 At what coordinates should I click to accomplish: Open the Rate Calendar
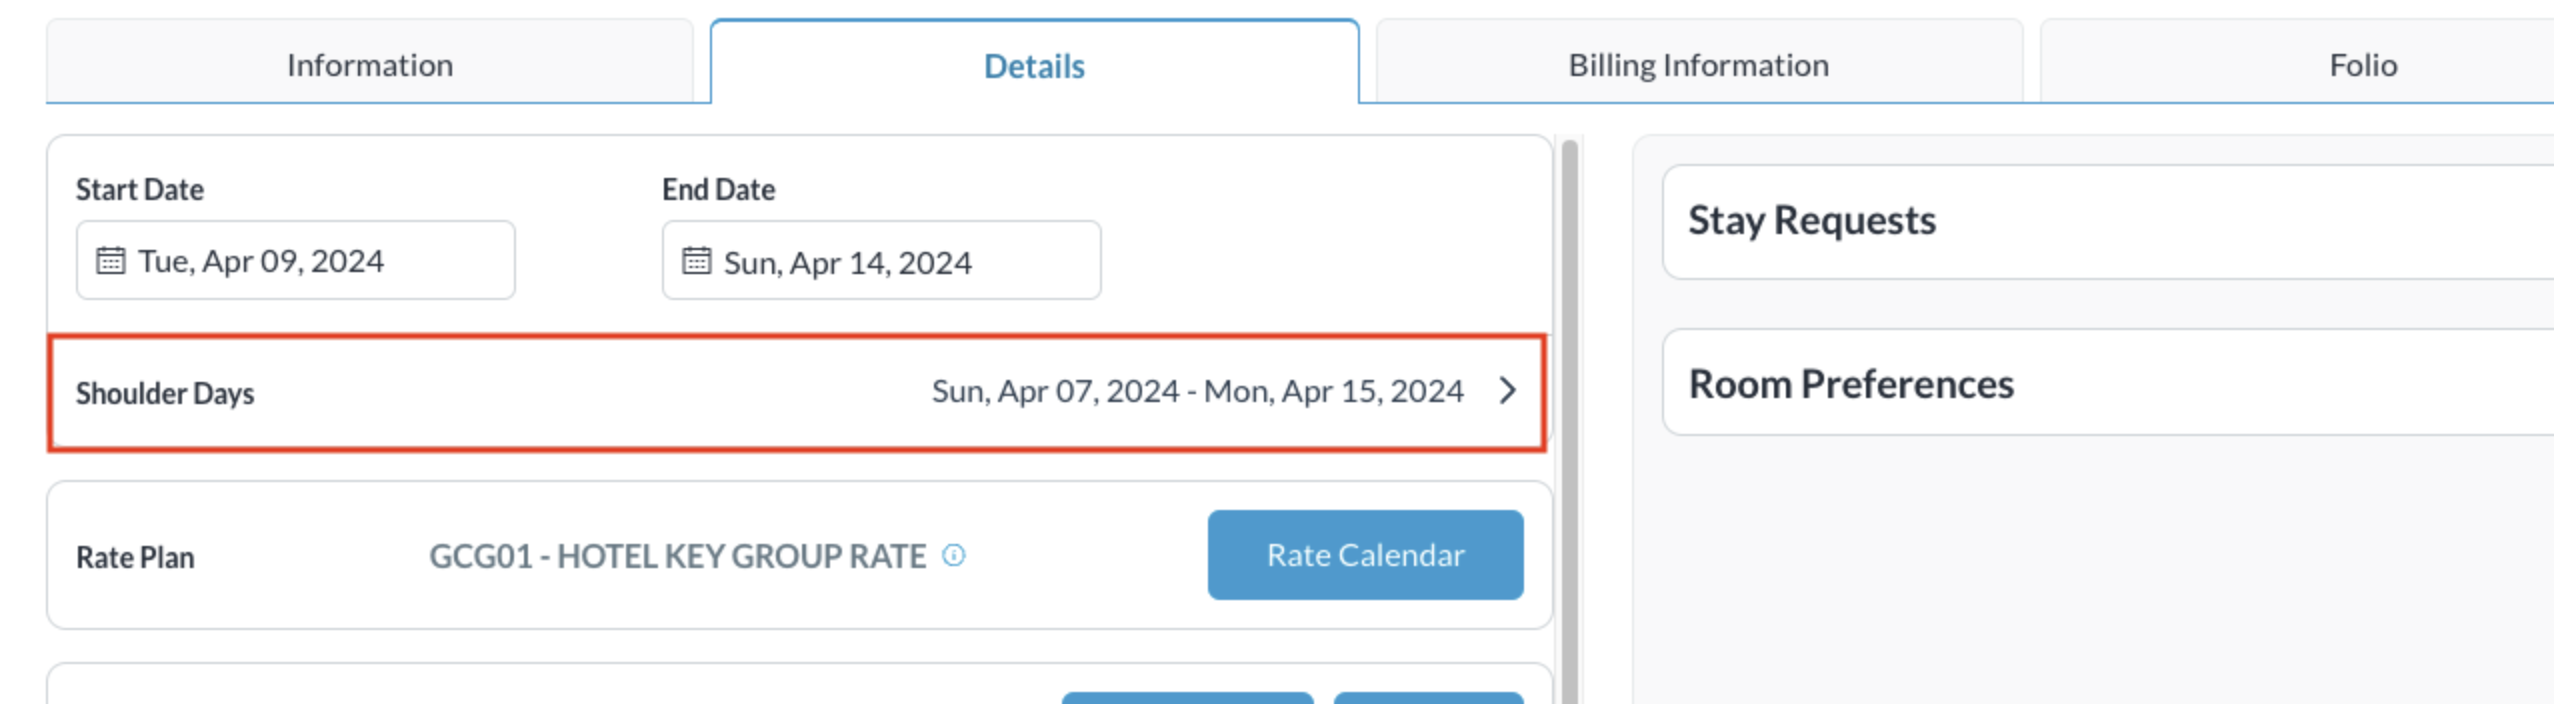pos(1365,555)
